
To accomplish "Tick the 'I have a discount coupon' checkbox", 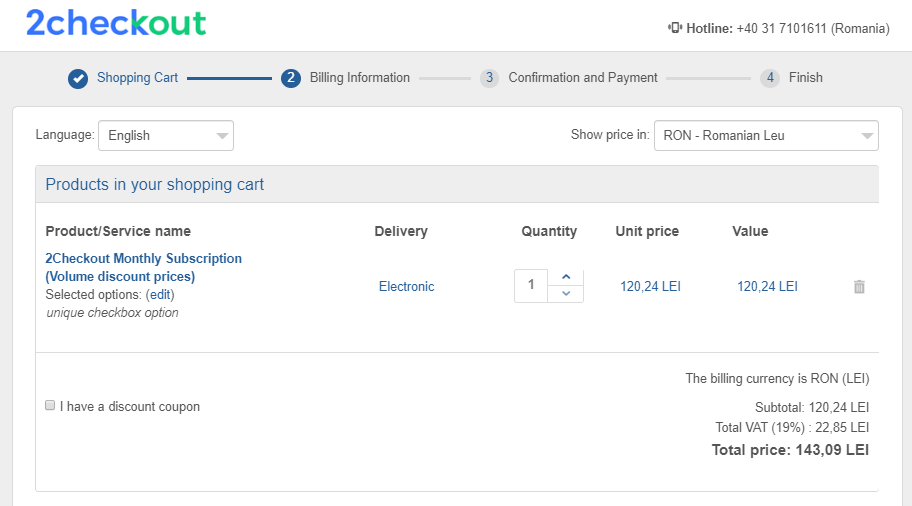I will point(50,405).
